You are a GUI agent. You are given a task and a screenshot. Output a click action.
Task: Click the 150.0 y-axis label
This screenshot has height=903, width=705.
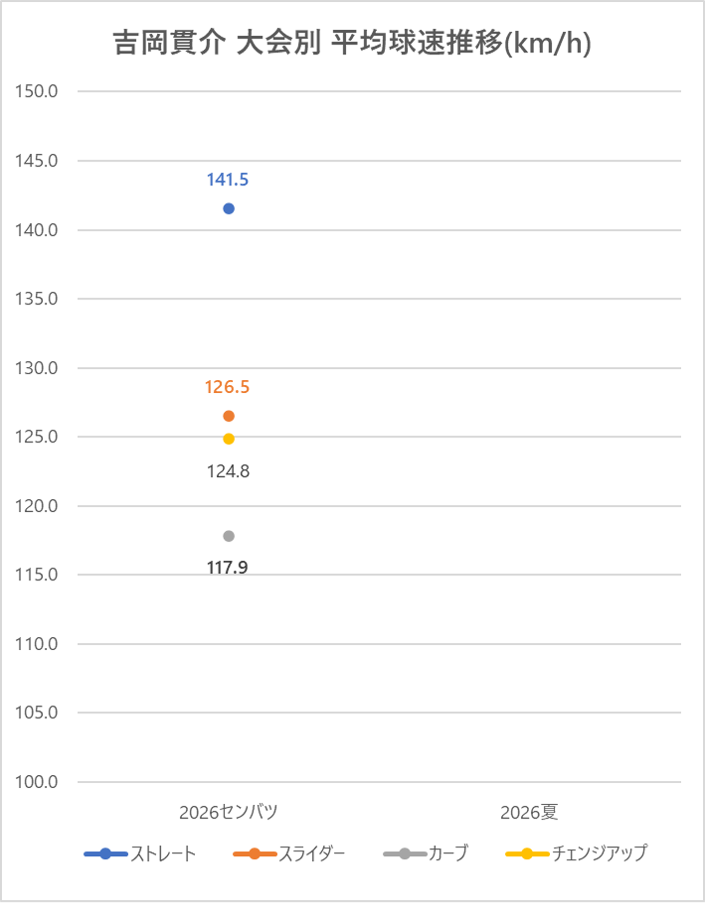[x=39, y=91]
